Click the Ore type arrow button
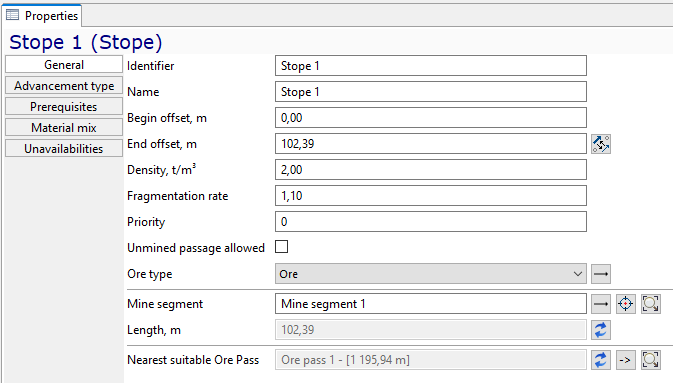 (600, 274)
